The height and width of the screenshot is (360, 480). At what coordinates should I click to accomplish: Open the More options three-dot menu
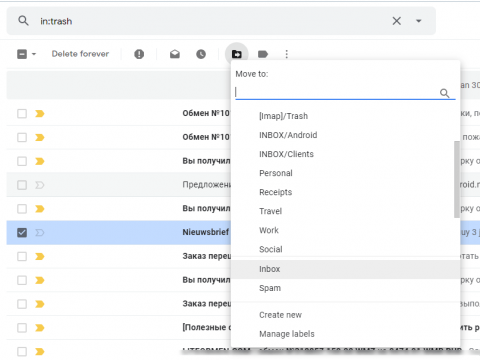tap(287, 54)
